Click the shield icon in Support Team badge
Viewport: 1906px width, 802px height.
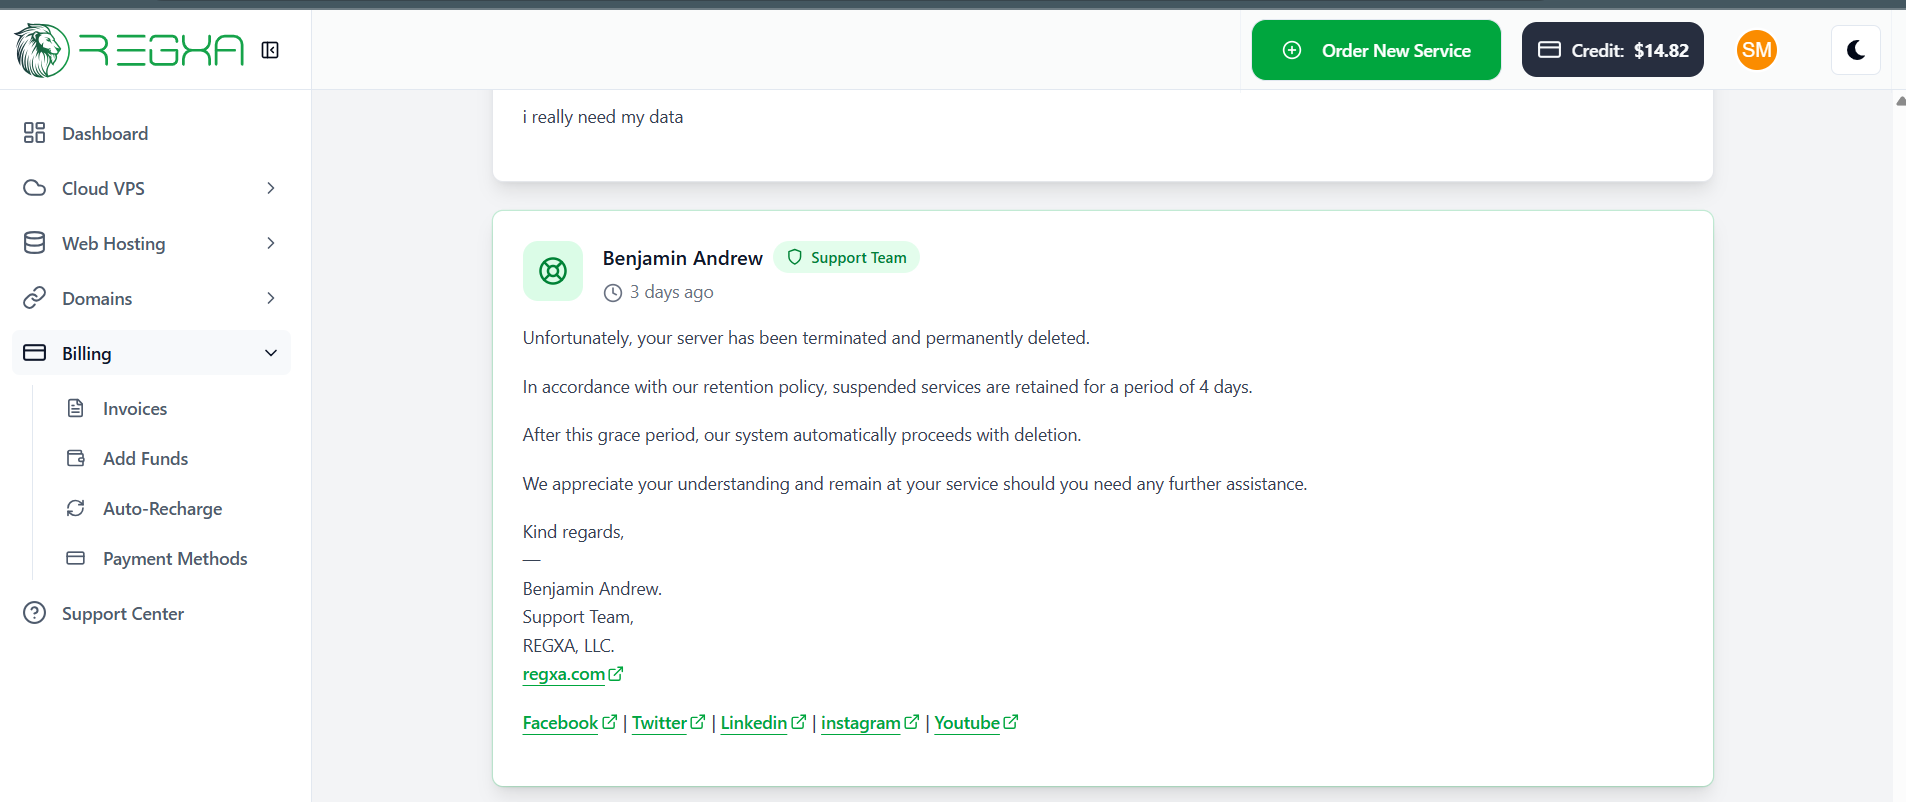(x=795, y=257)
